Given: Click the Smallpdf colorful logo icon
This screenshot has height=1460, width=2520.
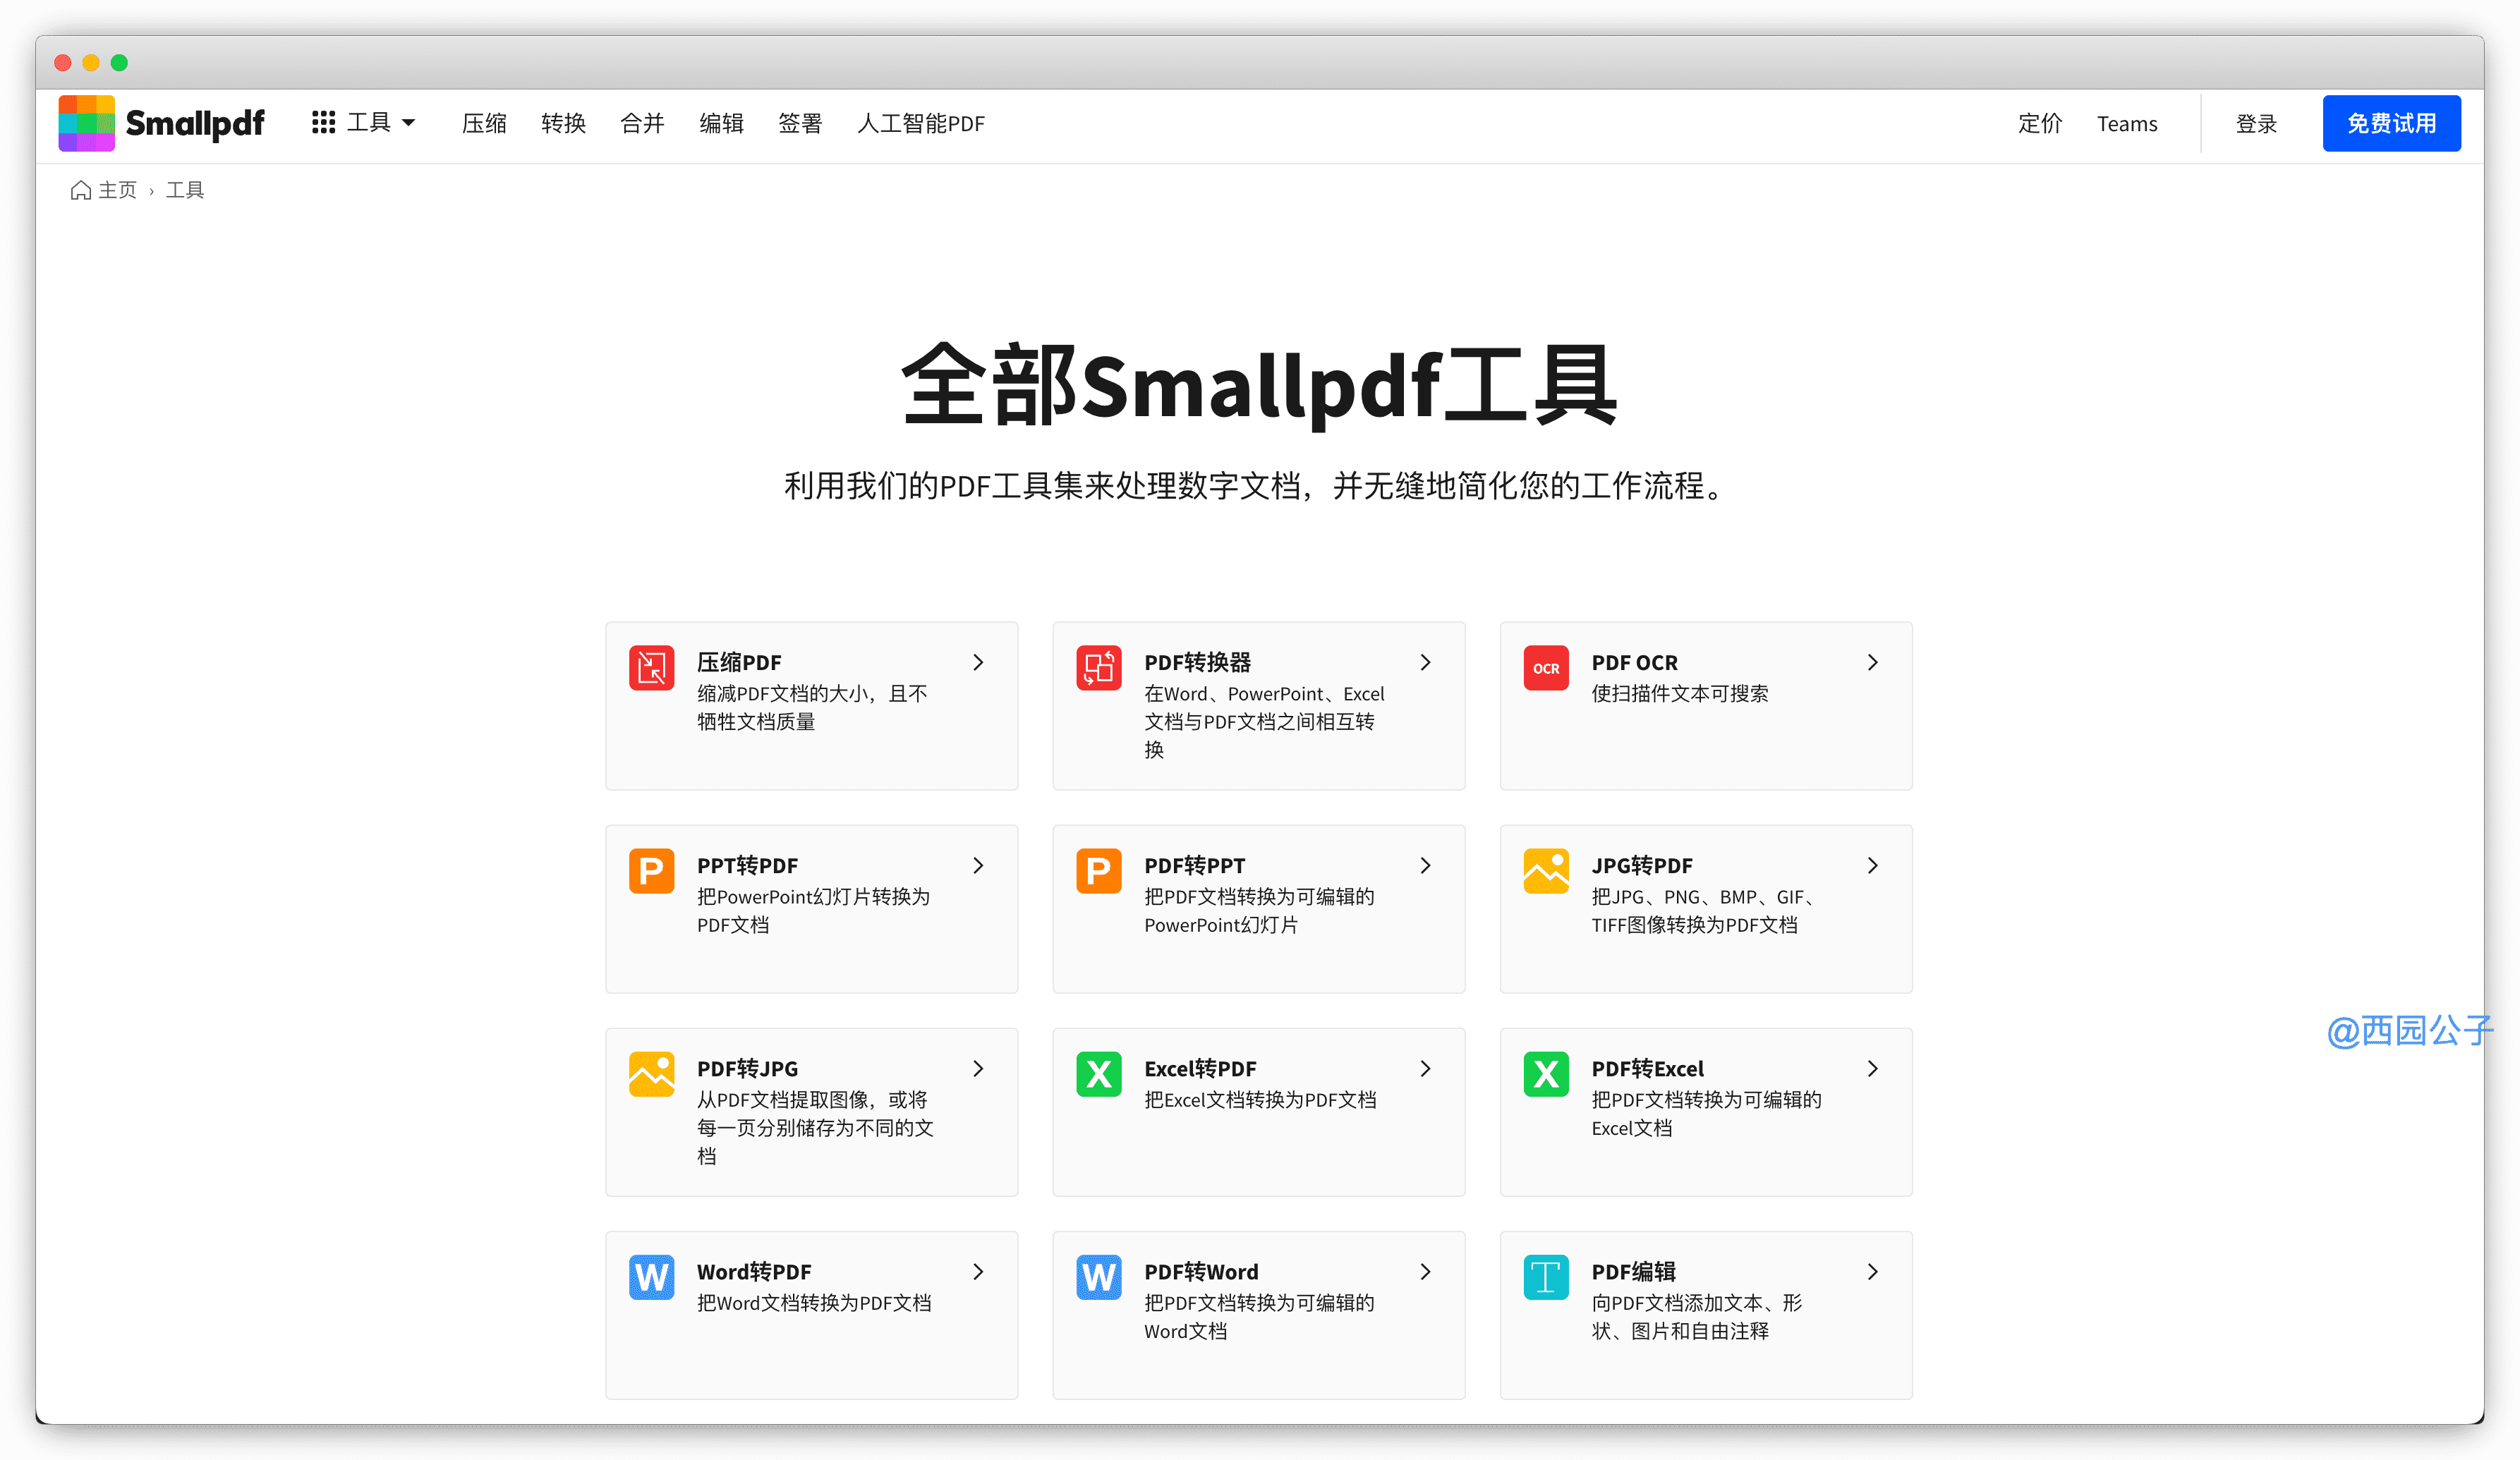Looking at the screenshot, I should tap(86, 123).
